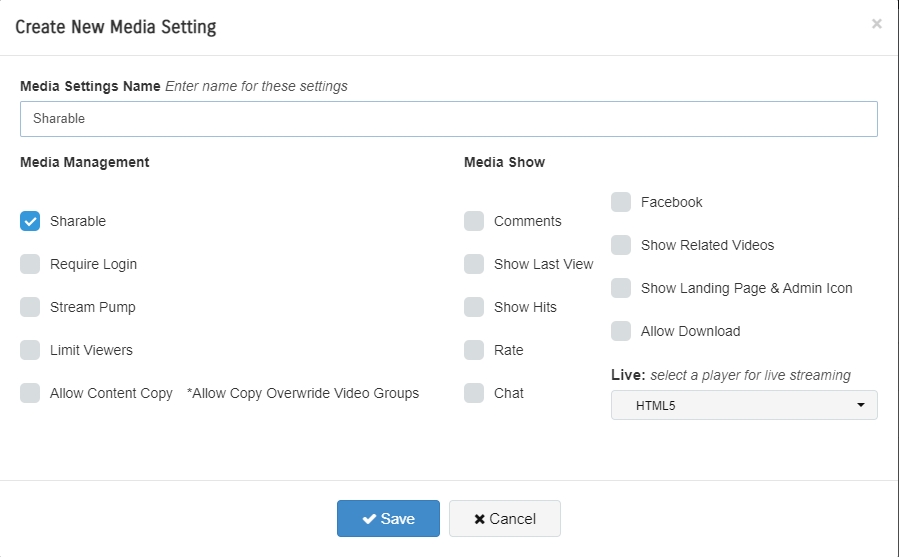The width and height of the screenshot is (899, 557).
Task: Enable the Require Login checkbox
Action: [30, 264]
